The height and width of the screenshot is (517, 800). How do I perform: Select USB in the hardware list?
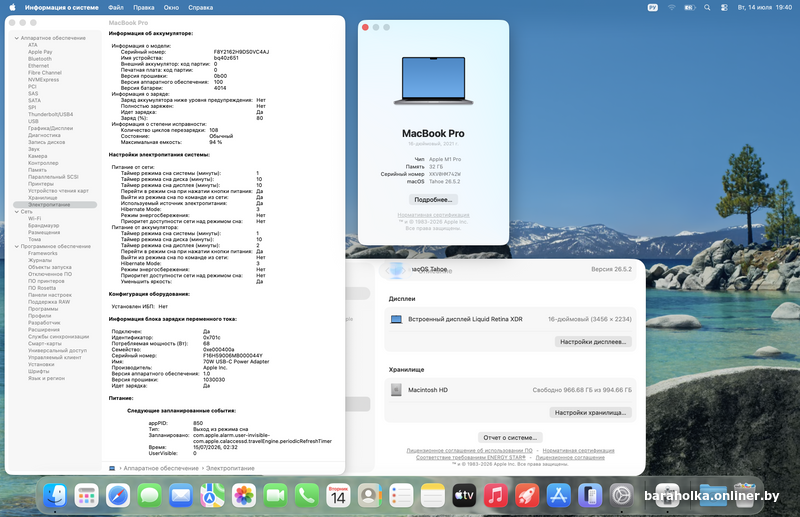[33, 121]
